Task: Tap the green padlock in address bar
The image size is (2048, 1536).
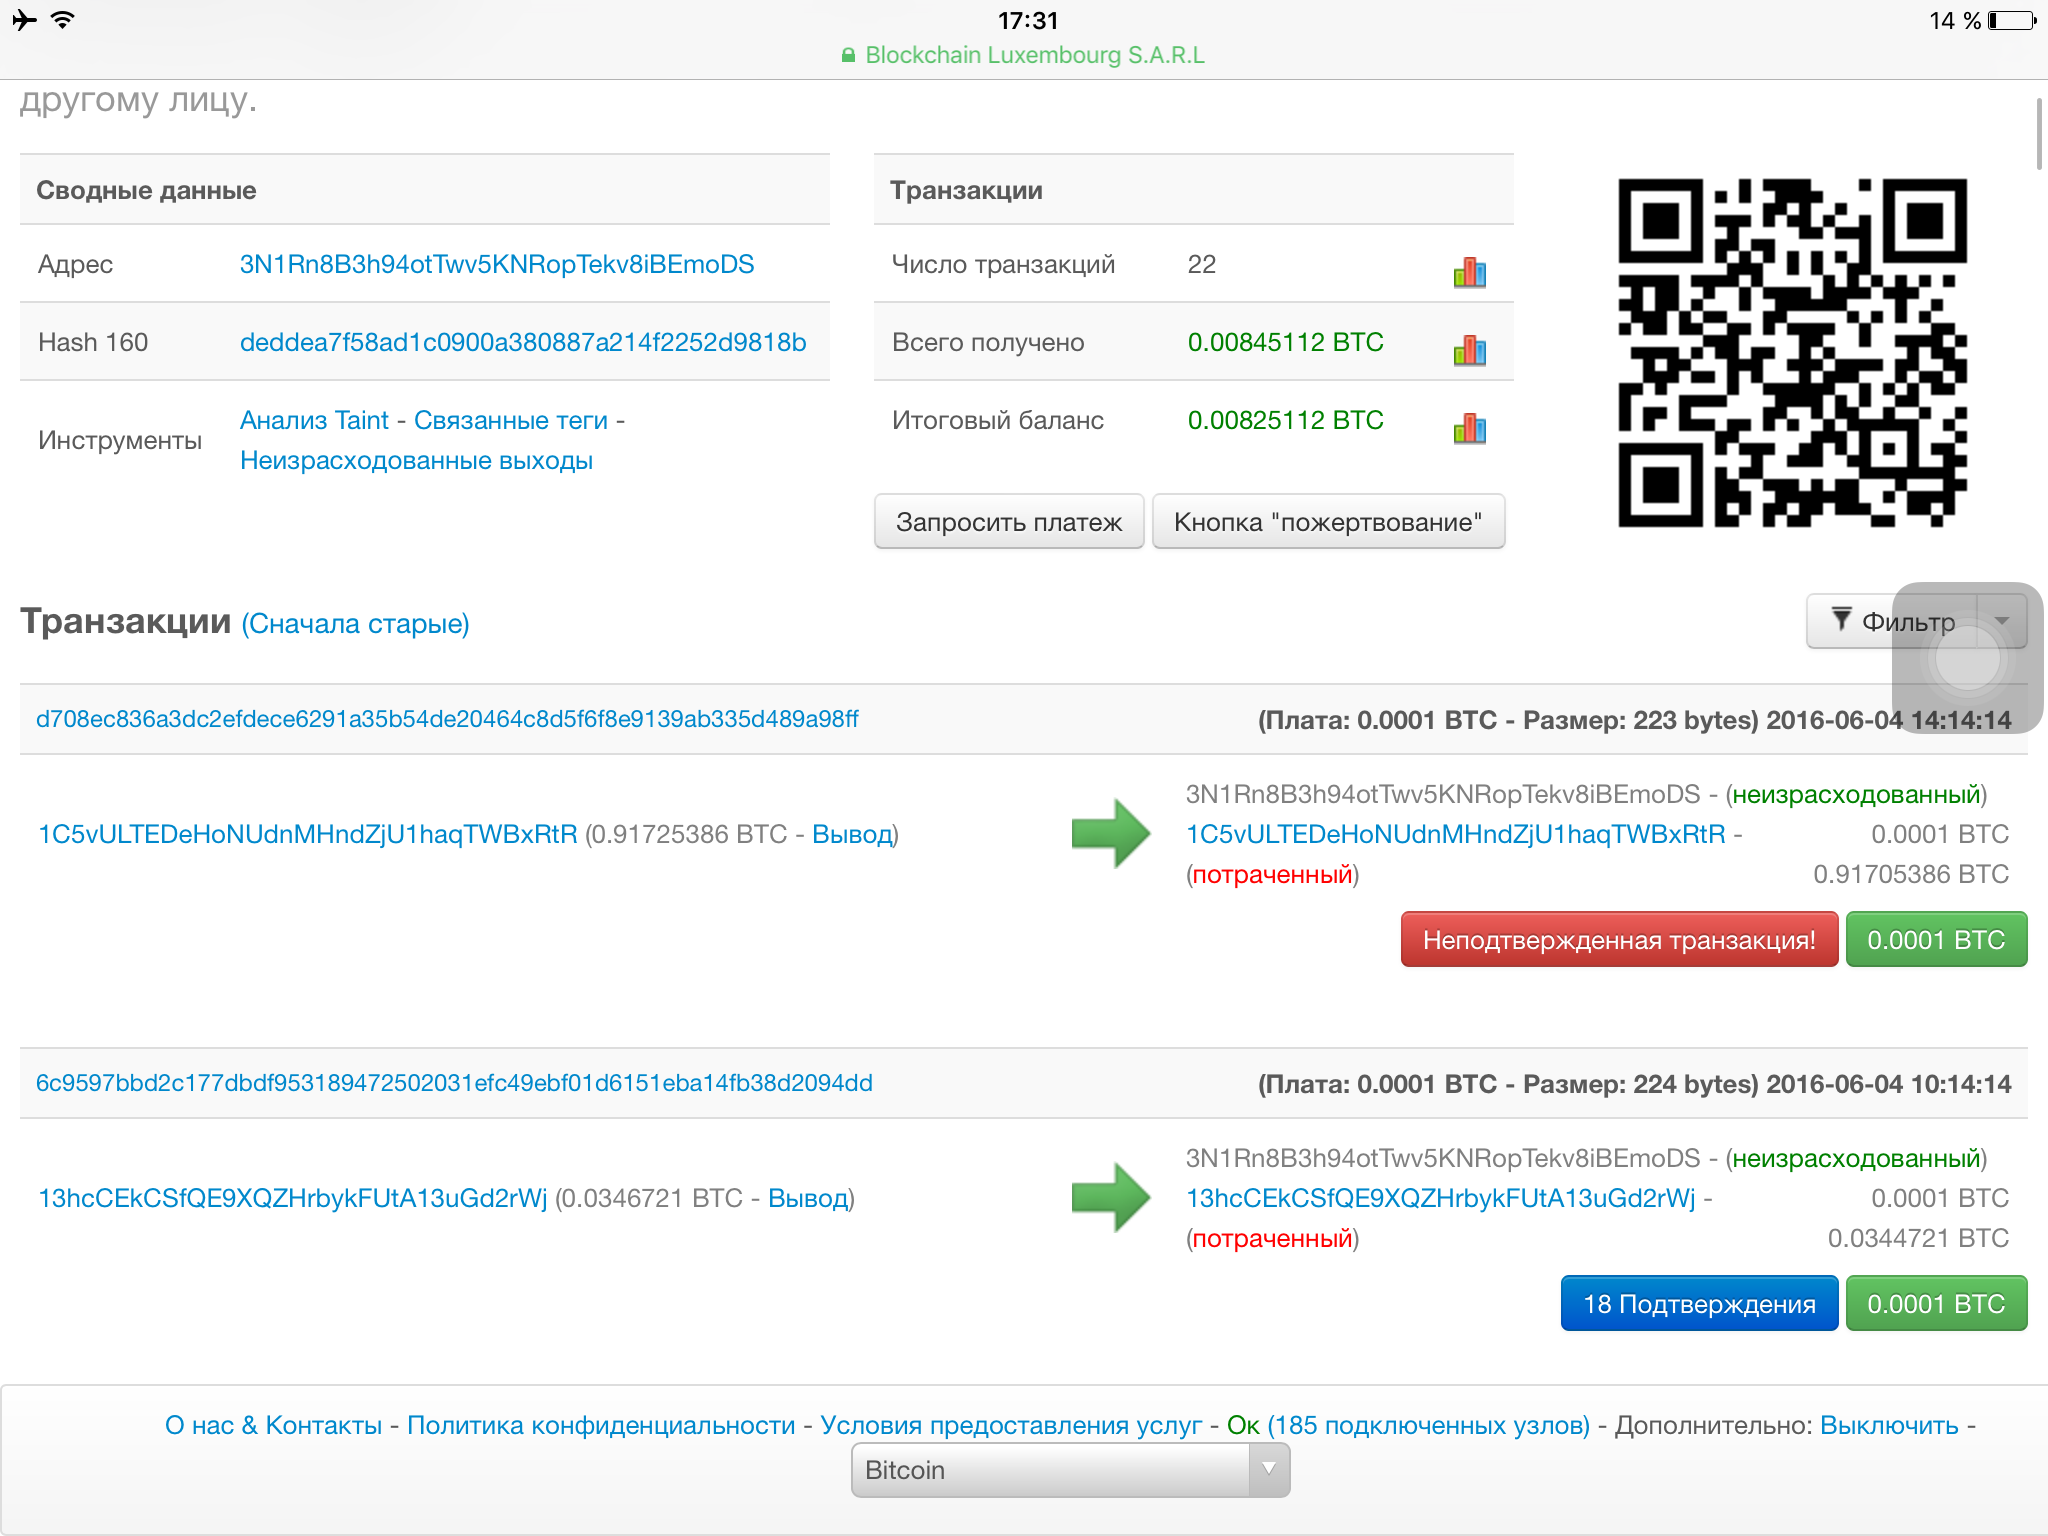Action: [848, 56]
